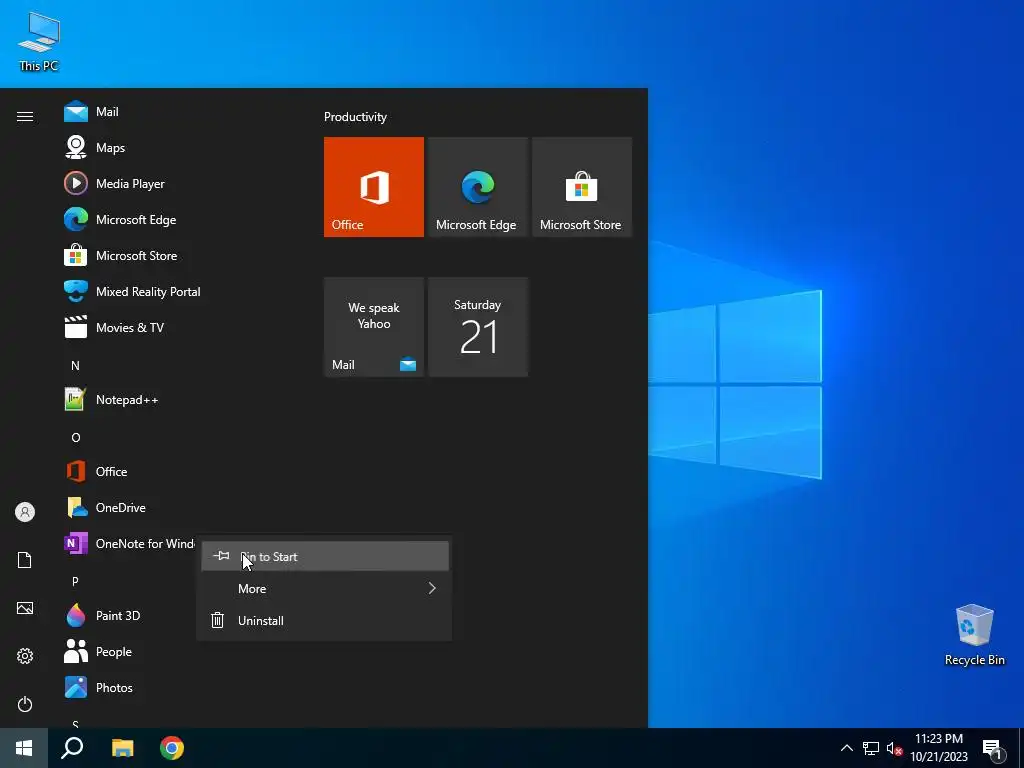Open the taskbar clock and date
The image size is (1024, 768).
(938, 748)
